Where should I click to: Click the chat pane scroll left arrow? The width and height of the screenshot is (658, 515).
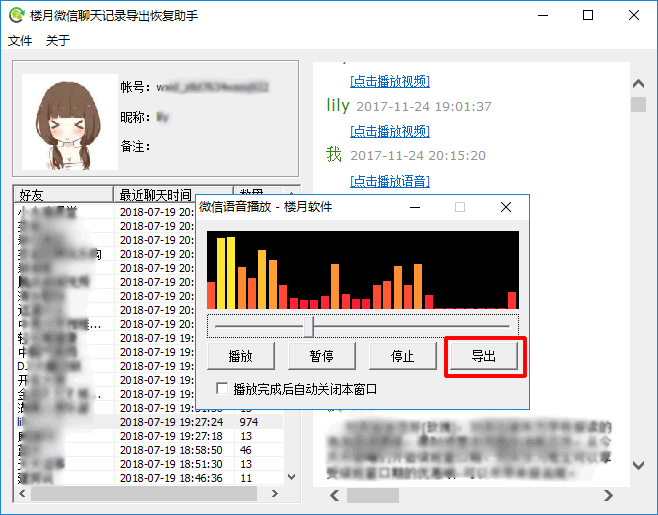pyautogui.click(x=334, y=496)
